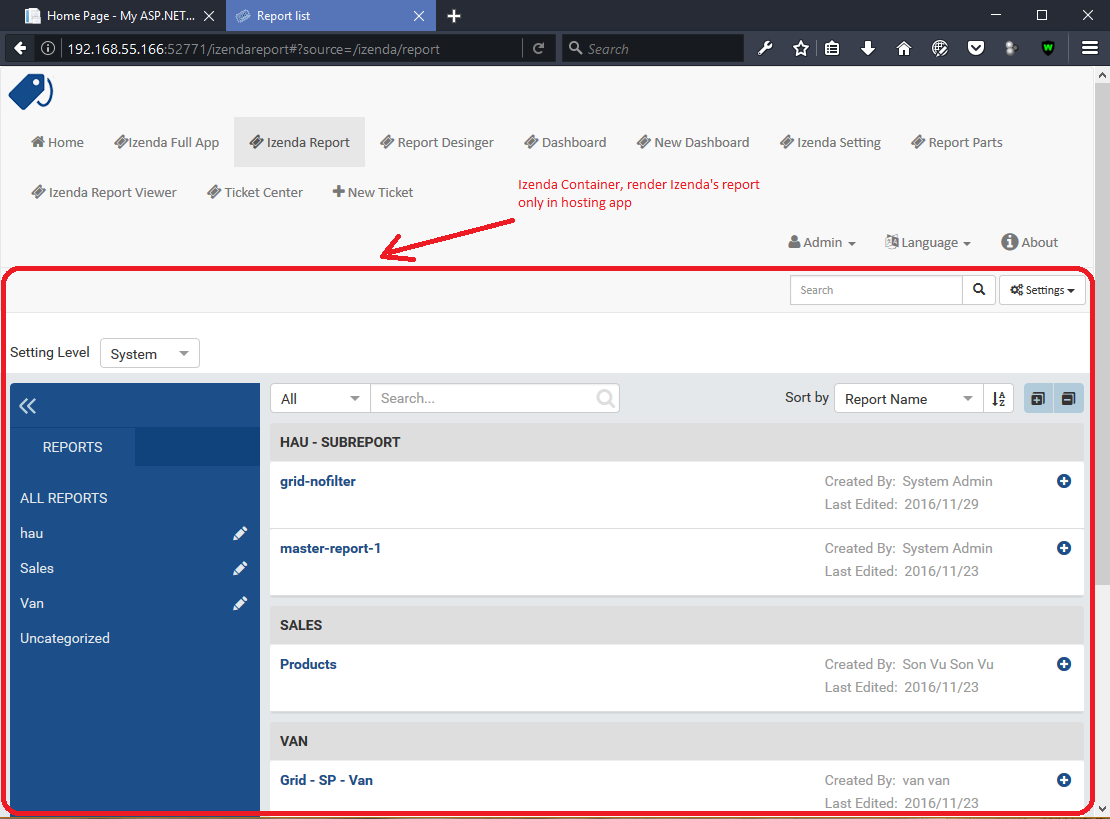1110x819 pixels.
Task: Select ALL REPORTS in sidebar
Action: click(x=64, y=498)
